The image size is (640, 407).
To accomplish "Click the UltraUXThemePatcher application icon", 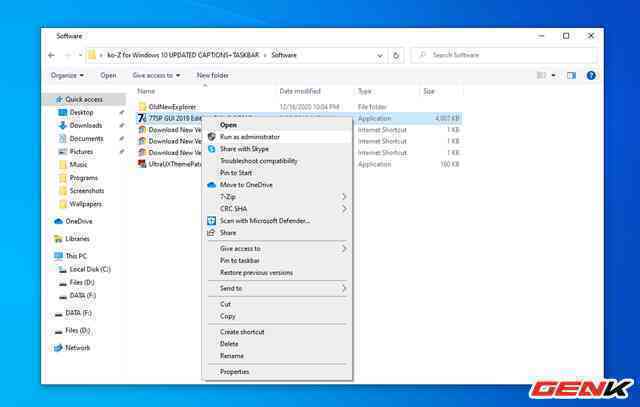I will coord(142,164).
